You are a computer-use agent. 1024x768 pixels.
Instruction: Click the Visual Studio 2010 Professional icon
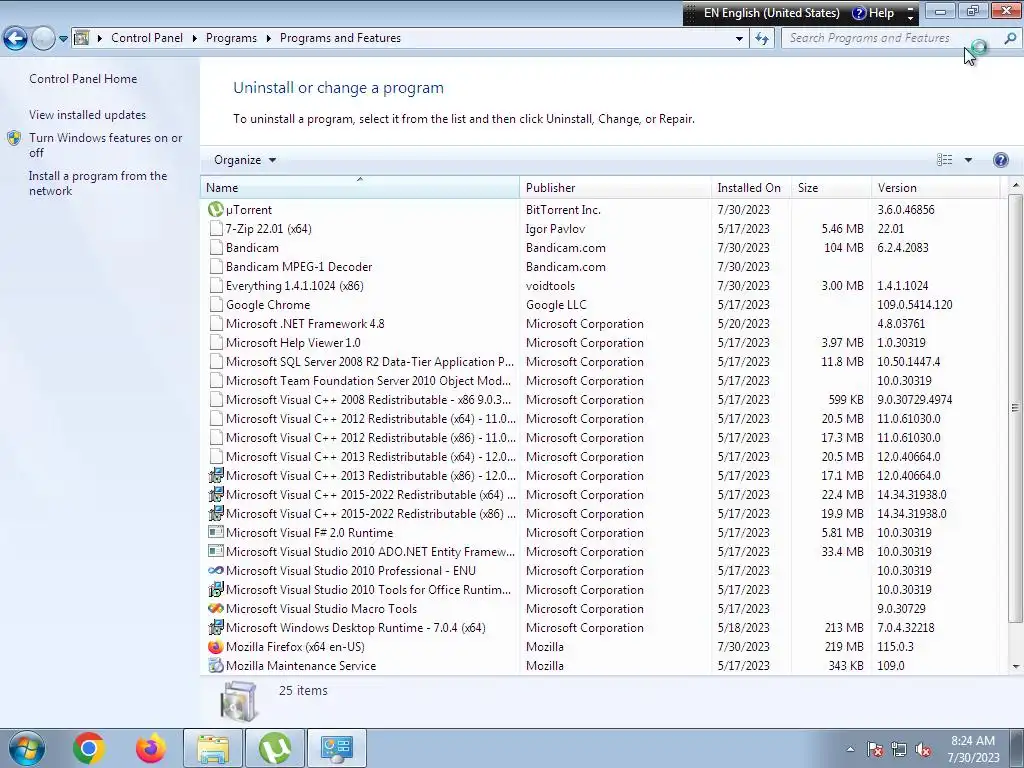click(216, 570)
